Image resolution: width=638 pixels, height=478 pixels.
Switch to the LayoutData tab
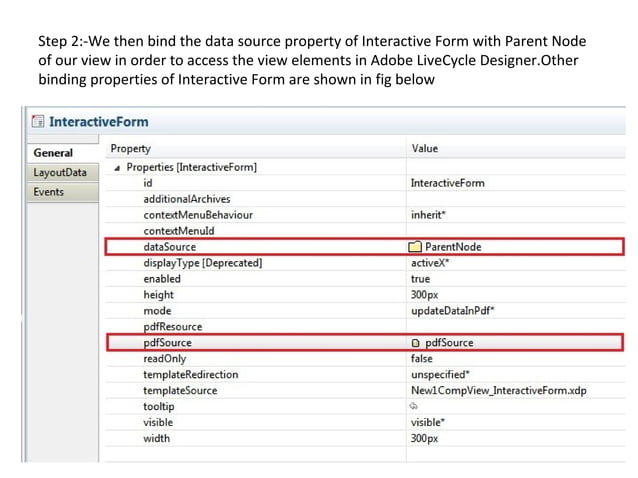pos(62,172)
